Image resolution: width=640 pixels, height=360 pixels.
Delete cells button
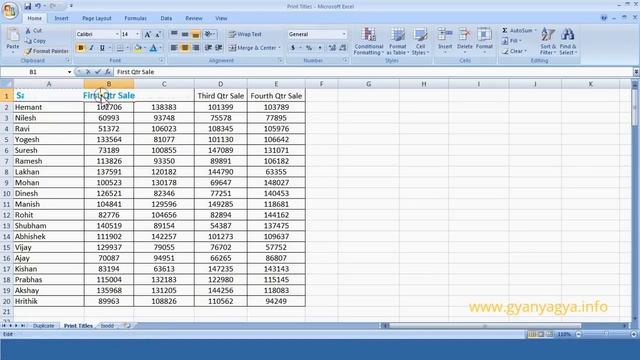click(x=464, y=40)
